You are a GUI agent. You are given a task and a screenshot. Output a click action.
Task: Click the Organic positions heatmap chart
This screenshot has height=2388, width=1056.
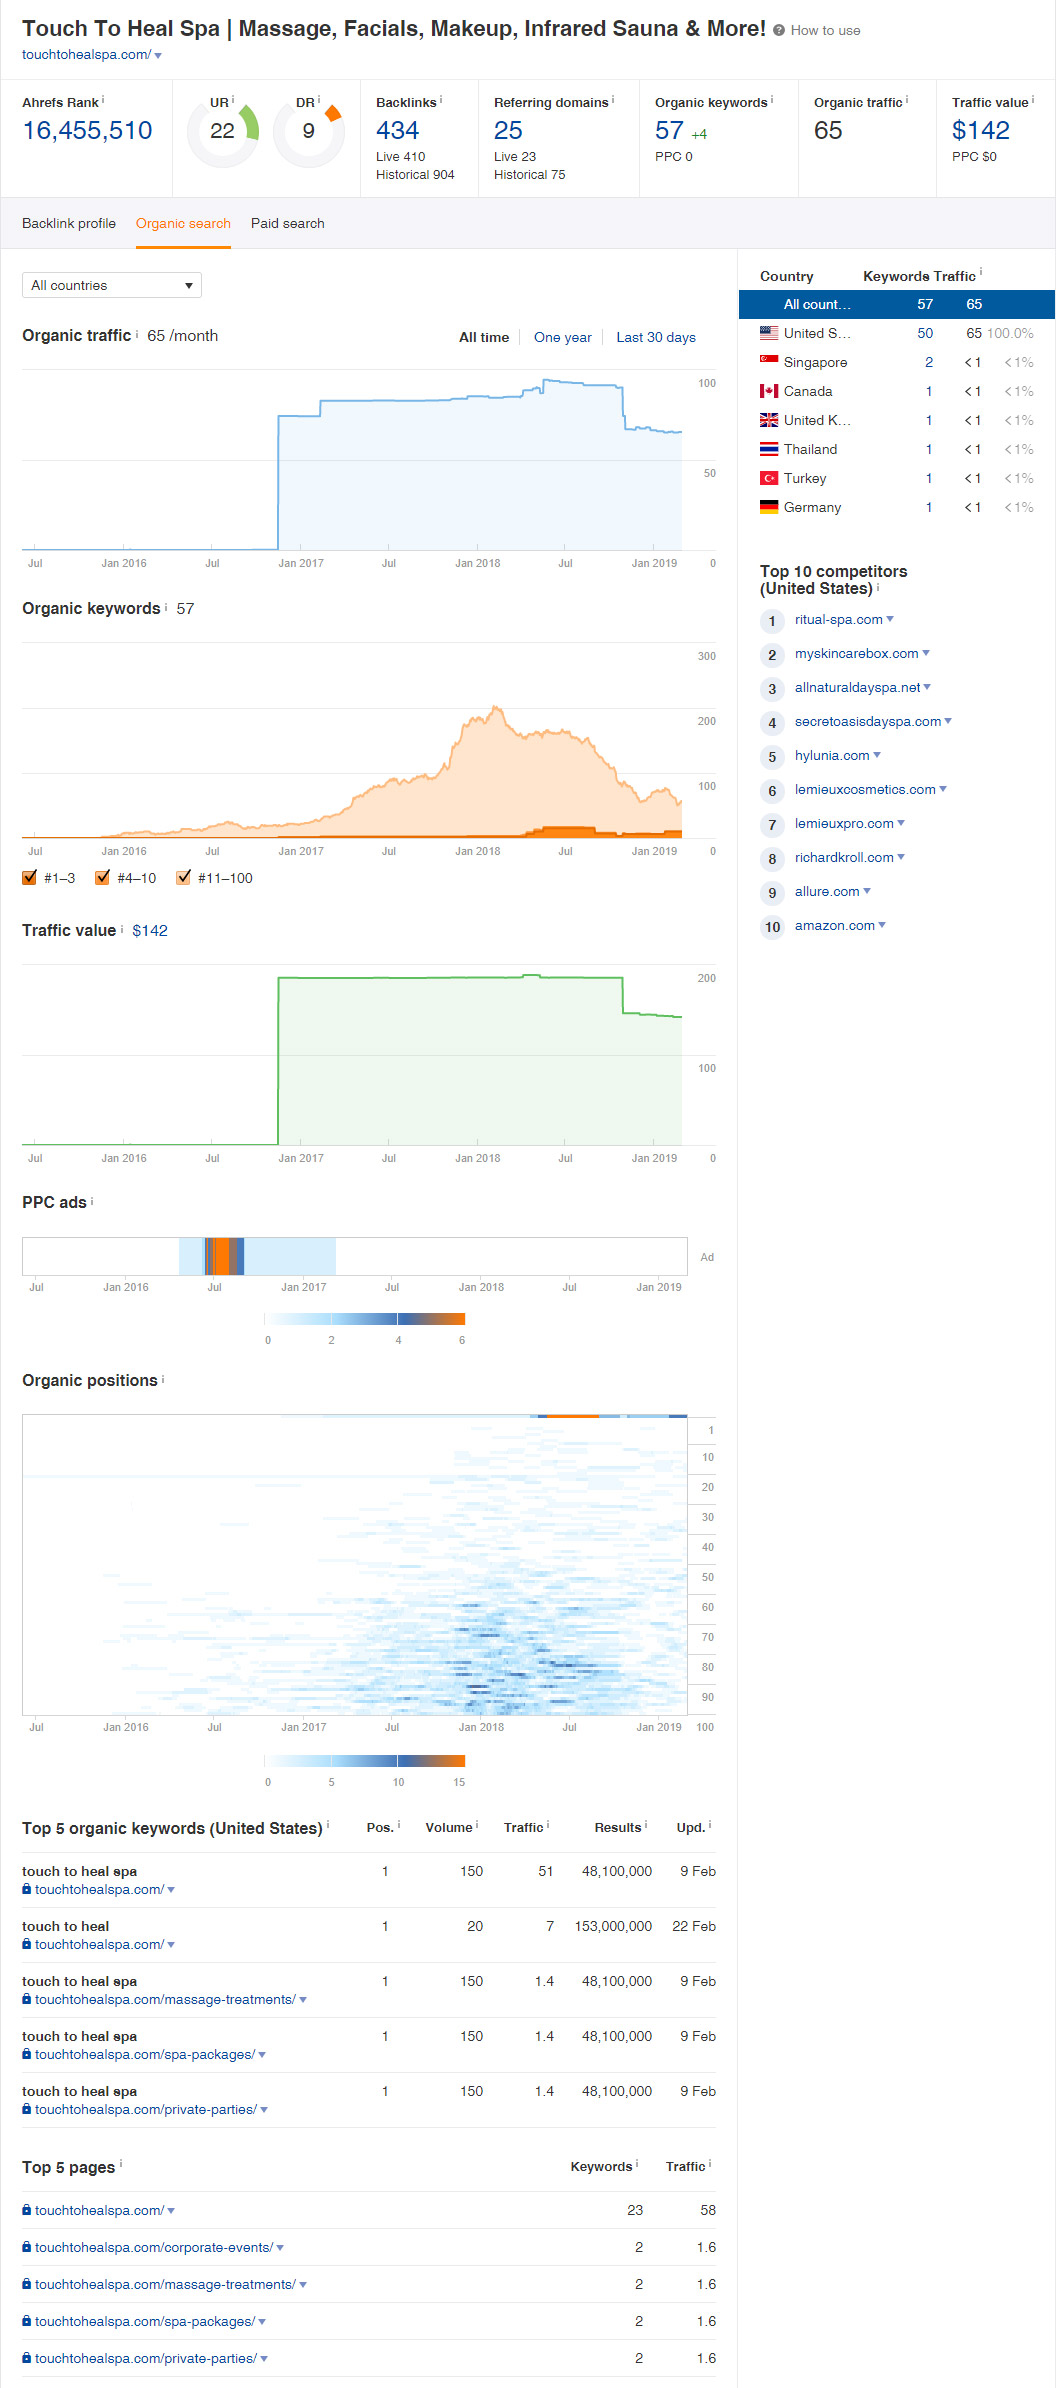(x=355, y=1565)
